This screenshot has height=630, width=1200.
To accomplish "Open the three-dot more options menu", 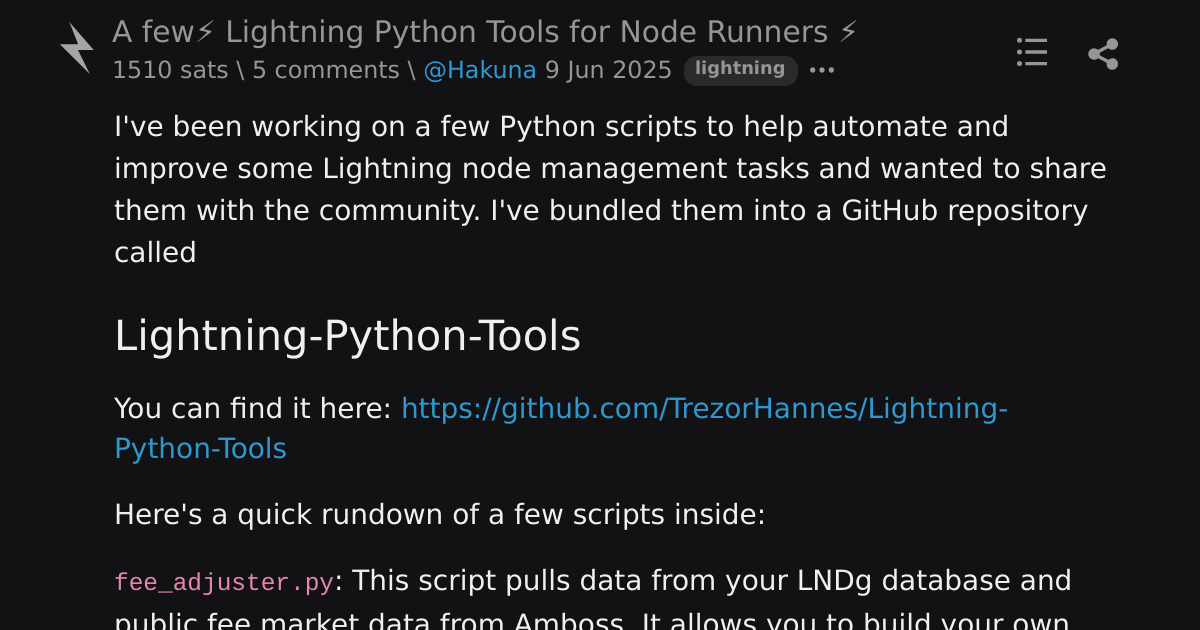I will click(x=822, y=70).
